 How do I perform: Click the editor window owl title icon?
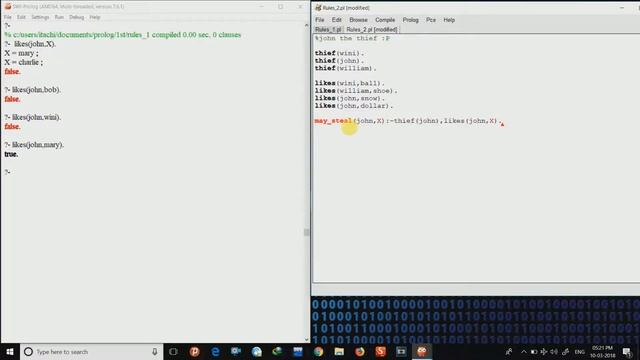coord(318,8)
